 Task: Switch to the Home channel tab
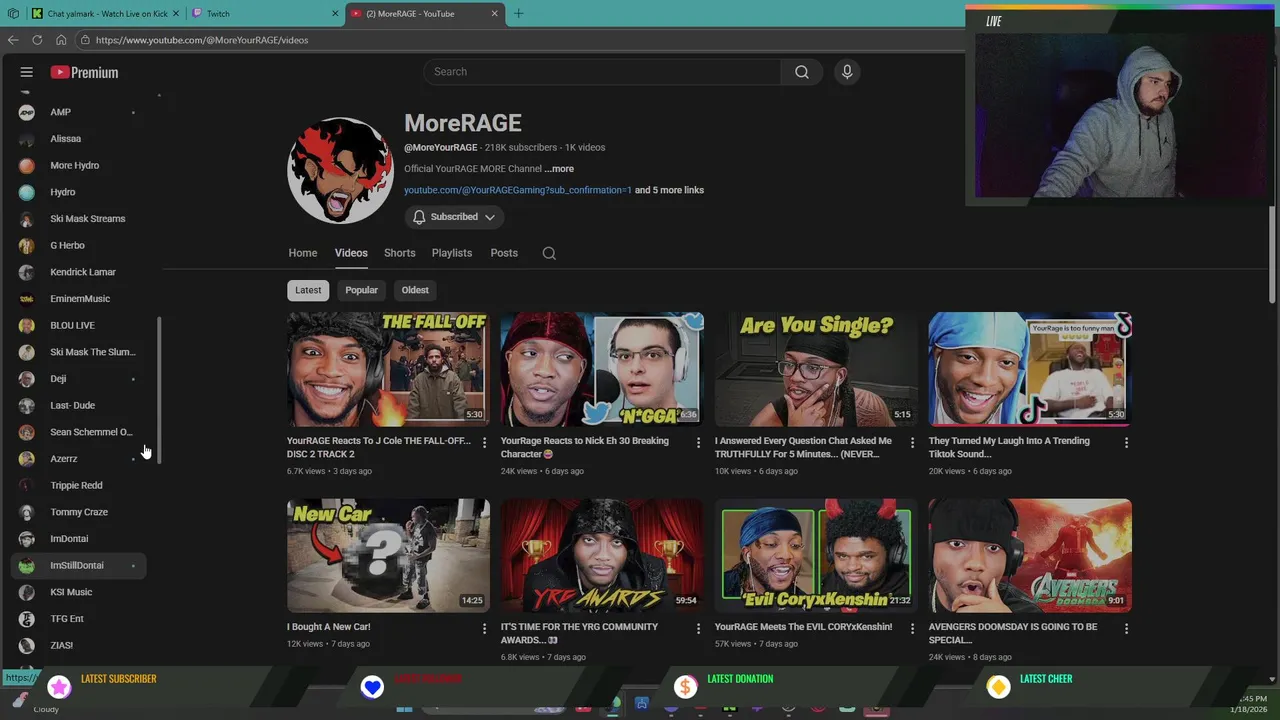[x=303, y=253]
